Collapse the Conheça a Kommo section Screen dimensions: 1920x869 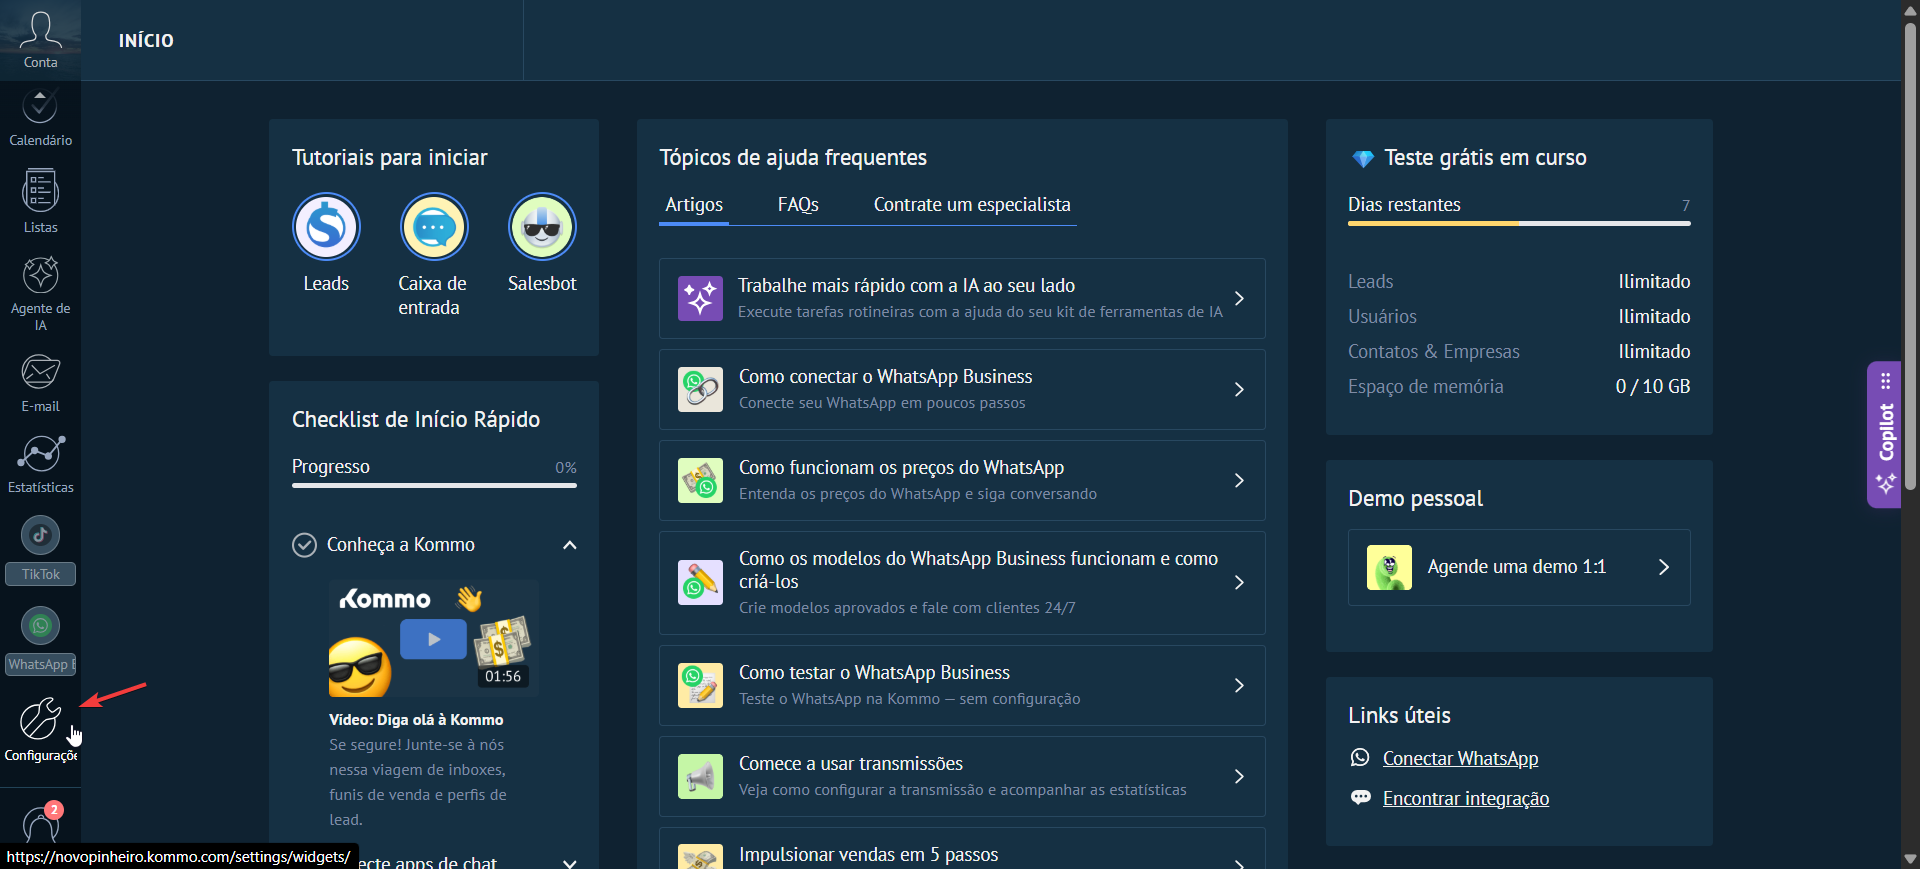[569, 545]
